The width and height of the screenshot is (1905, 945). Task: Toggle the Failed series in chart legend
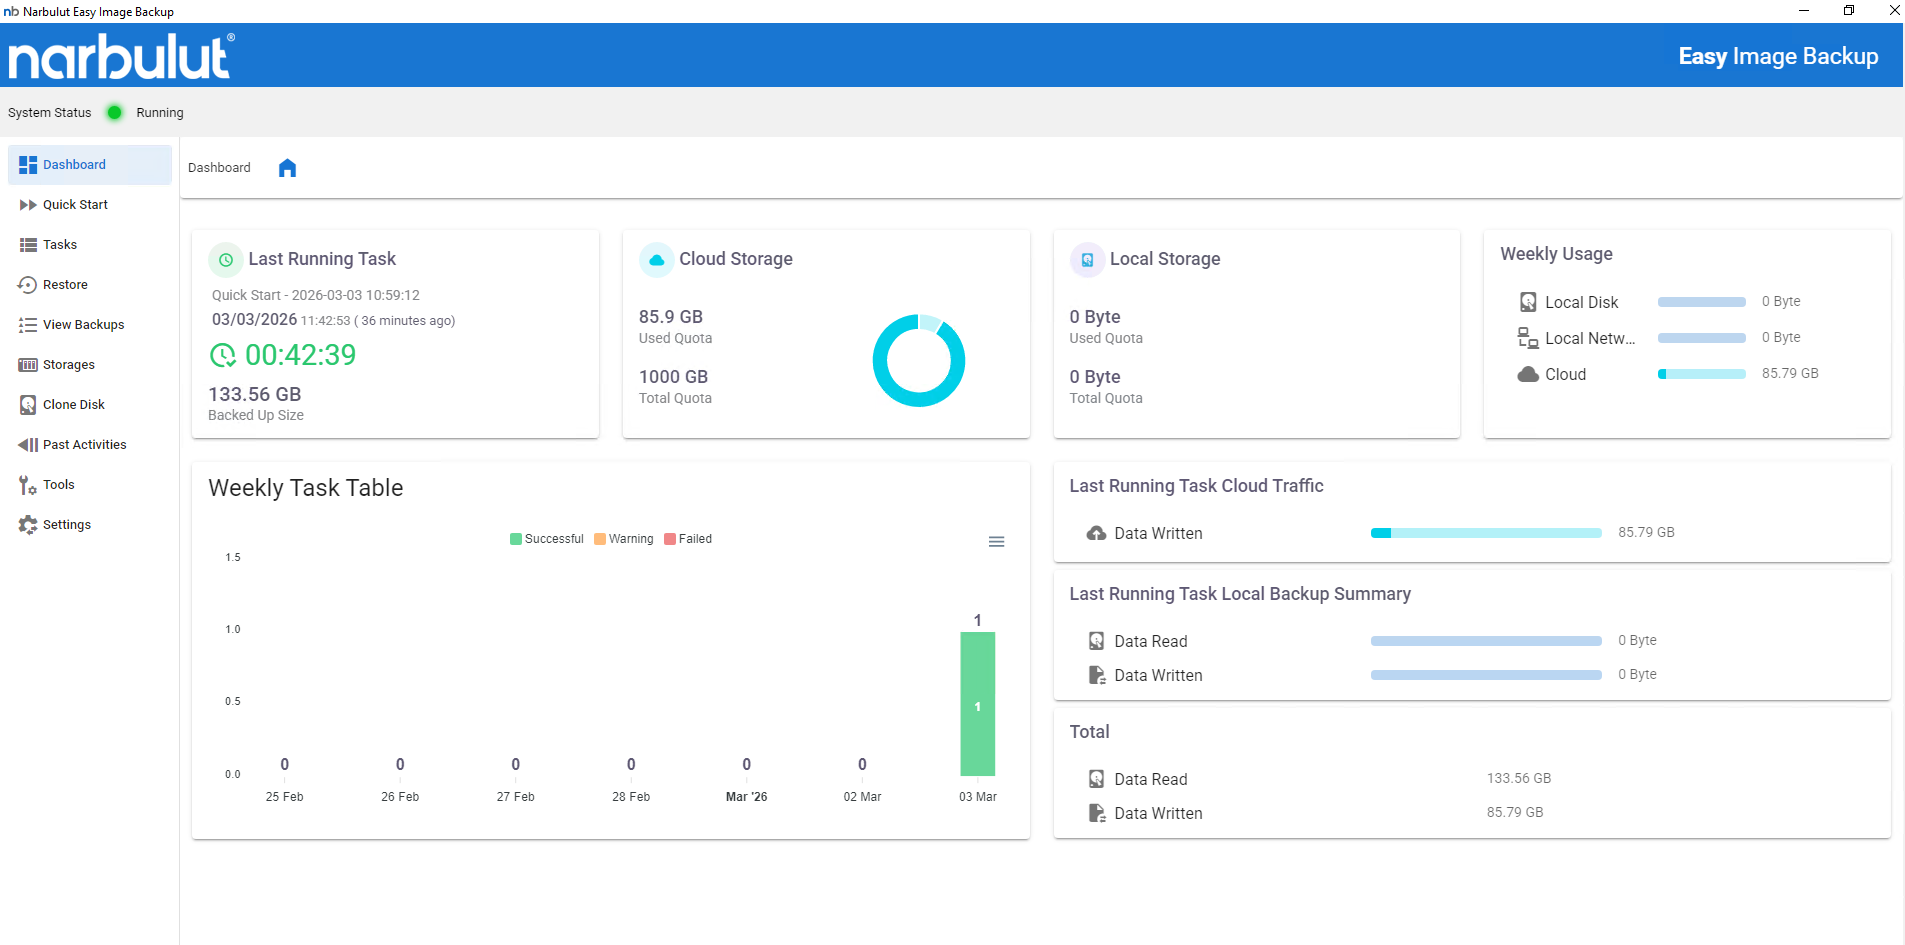(x=688, y=539)
